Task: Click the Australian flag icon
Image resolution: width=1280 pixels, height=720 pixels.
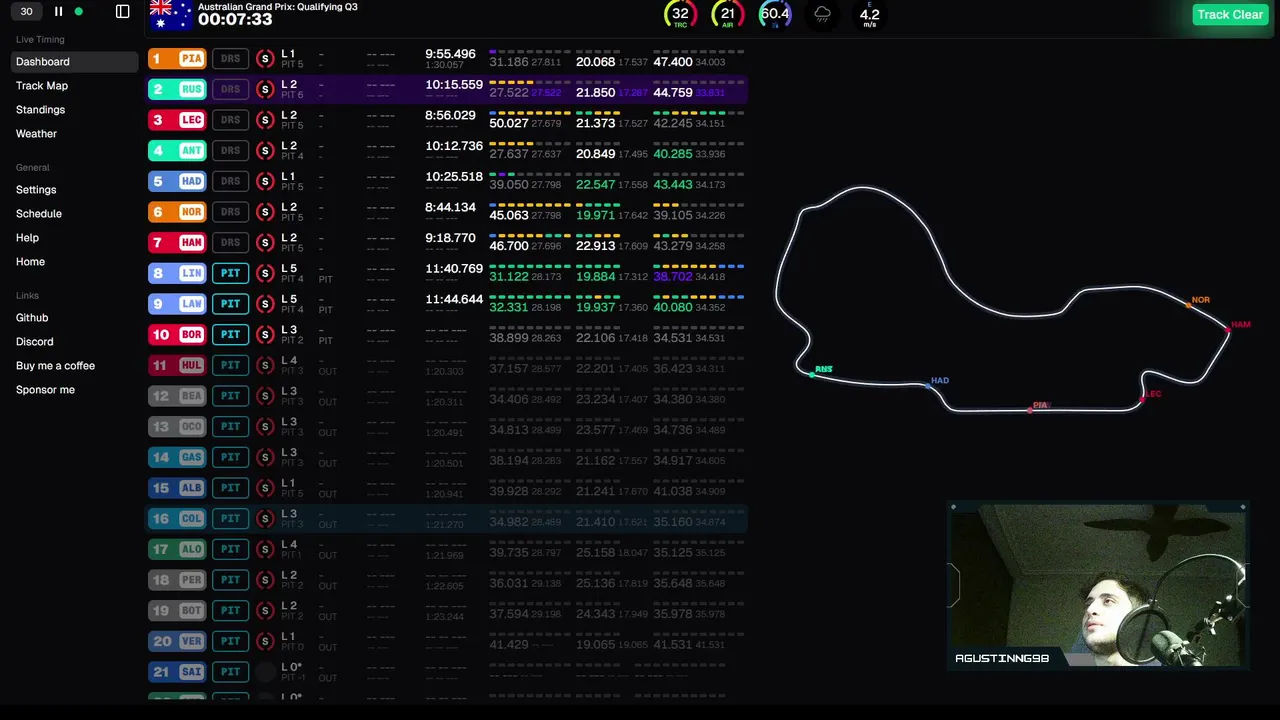Action: (x=170, y=14)
